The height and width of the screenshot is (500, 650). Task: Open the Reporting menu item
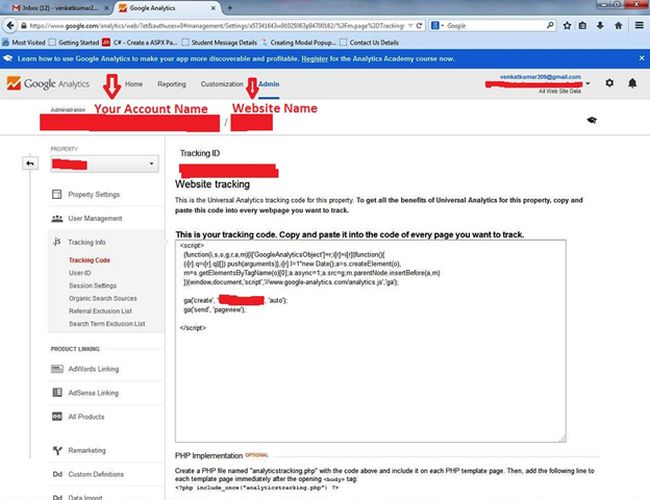point(172,84)
